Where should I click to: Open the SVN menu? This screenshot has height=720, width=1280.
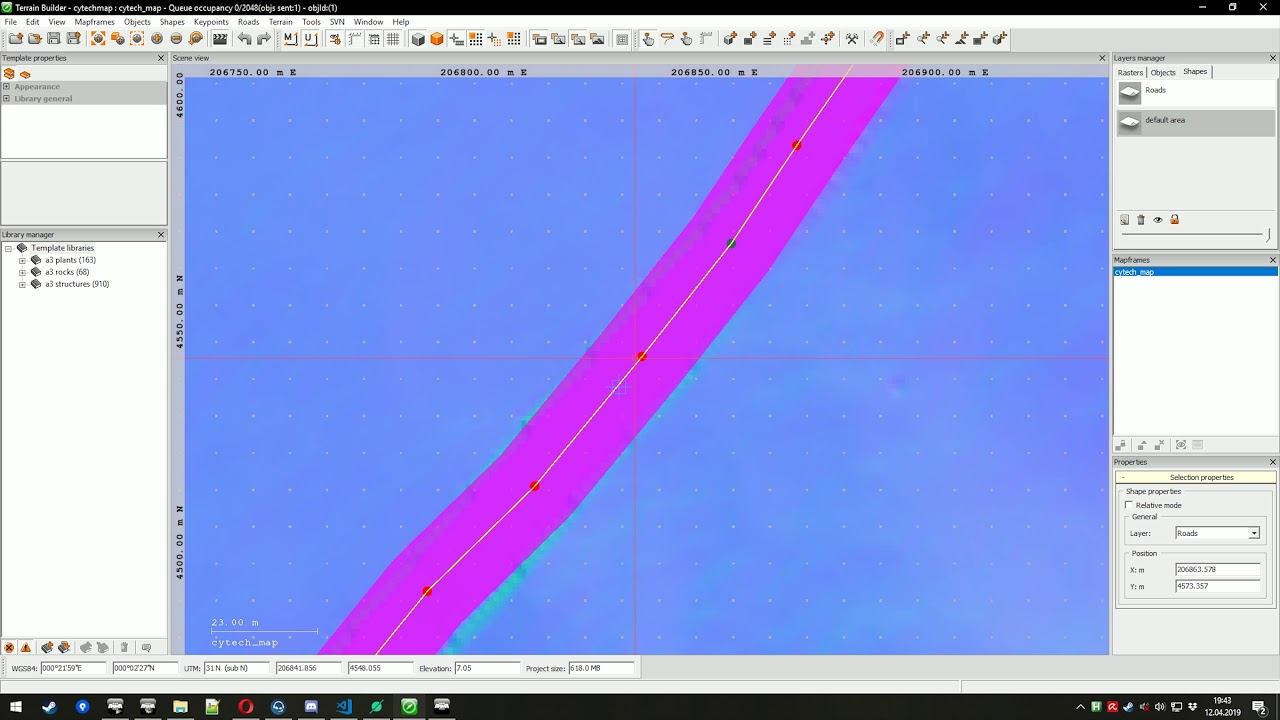337,22
